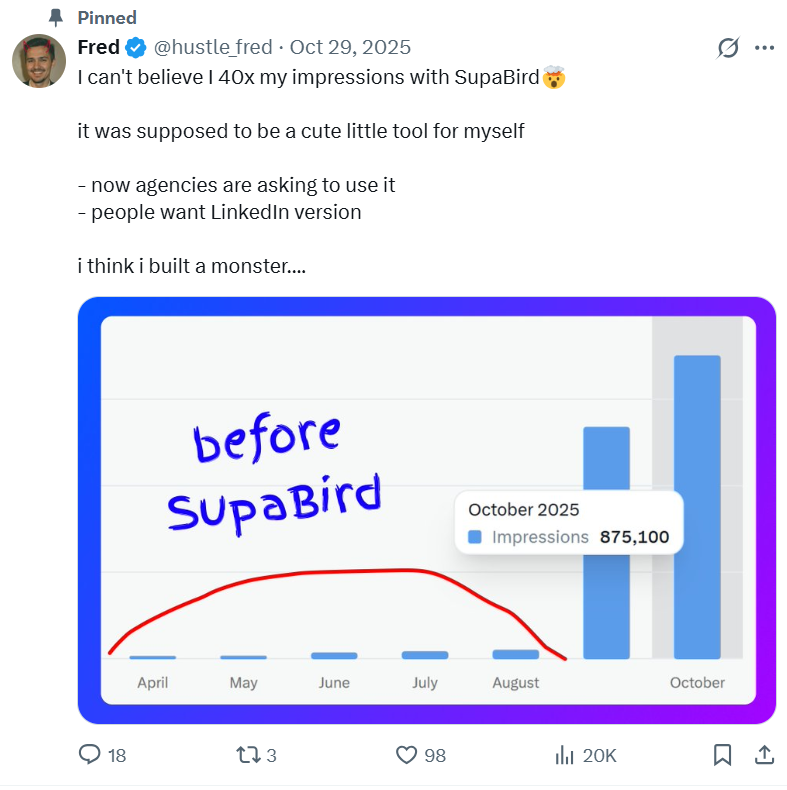Click the blue verified badge beside Fred
787x790 pixels.
137,47
